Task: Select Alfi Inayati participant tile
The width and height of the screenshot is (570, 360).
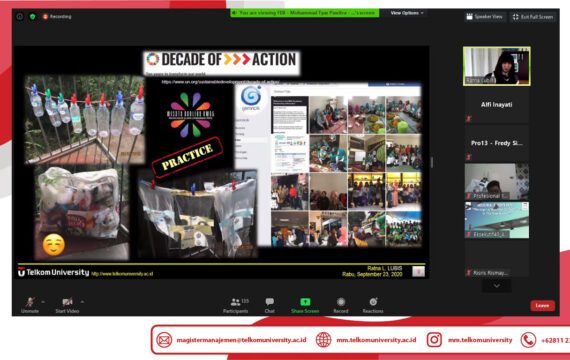Action: click(x=497, y=105)
